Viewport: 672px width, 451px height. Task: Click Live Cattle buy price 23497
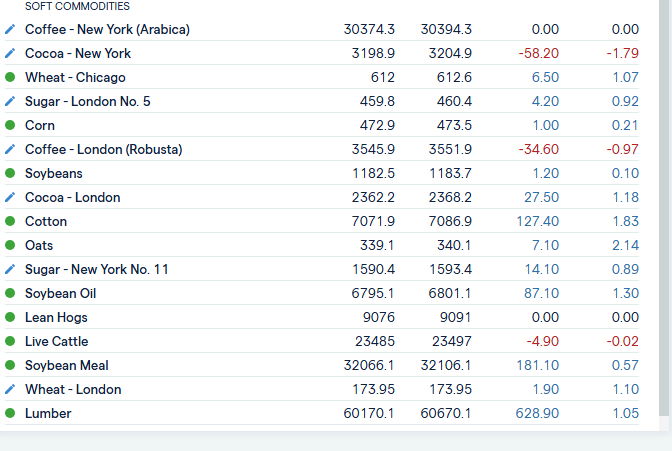click(x=452, y=341)
